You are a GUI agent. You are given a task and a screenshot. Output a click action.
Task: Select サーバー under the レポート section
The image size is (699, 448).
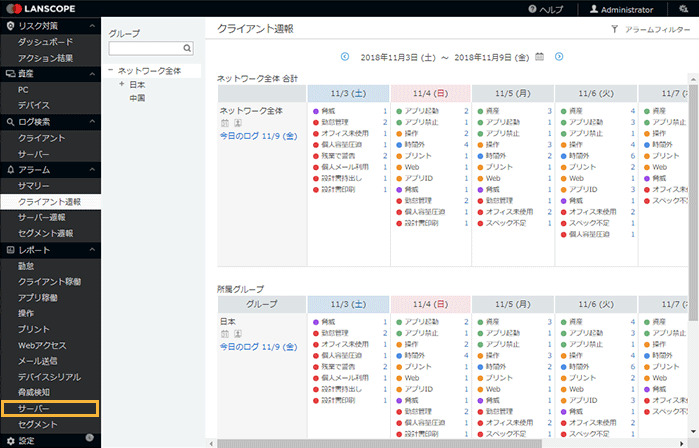pyautogui.click(x=34, y=408)
